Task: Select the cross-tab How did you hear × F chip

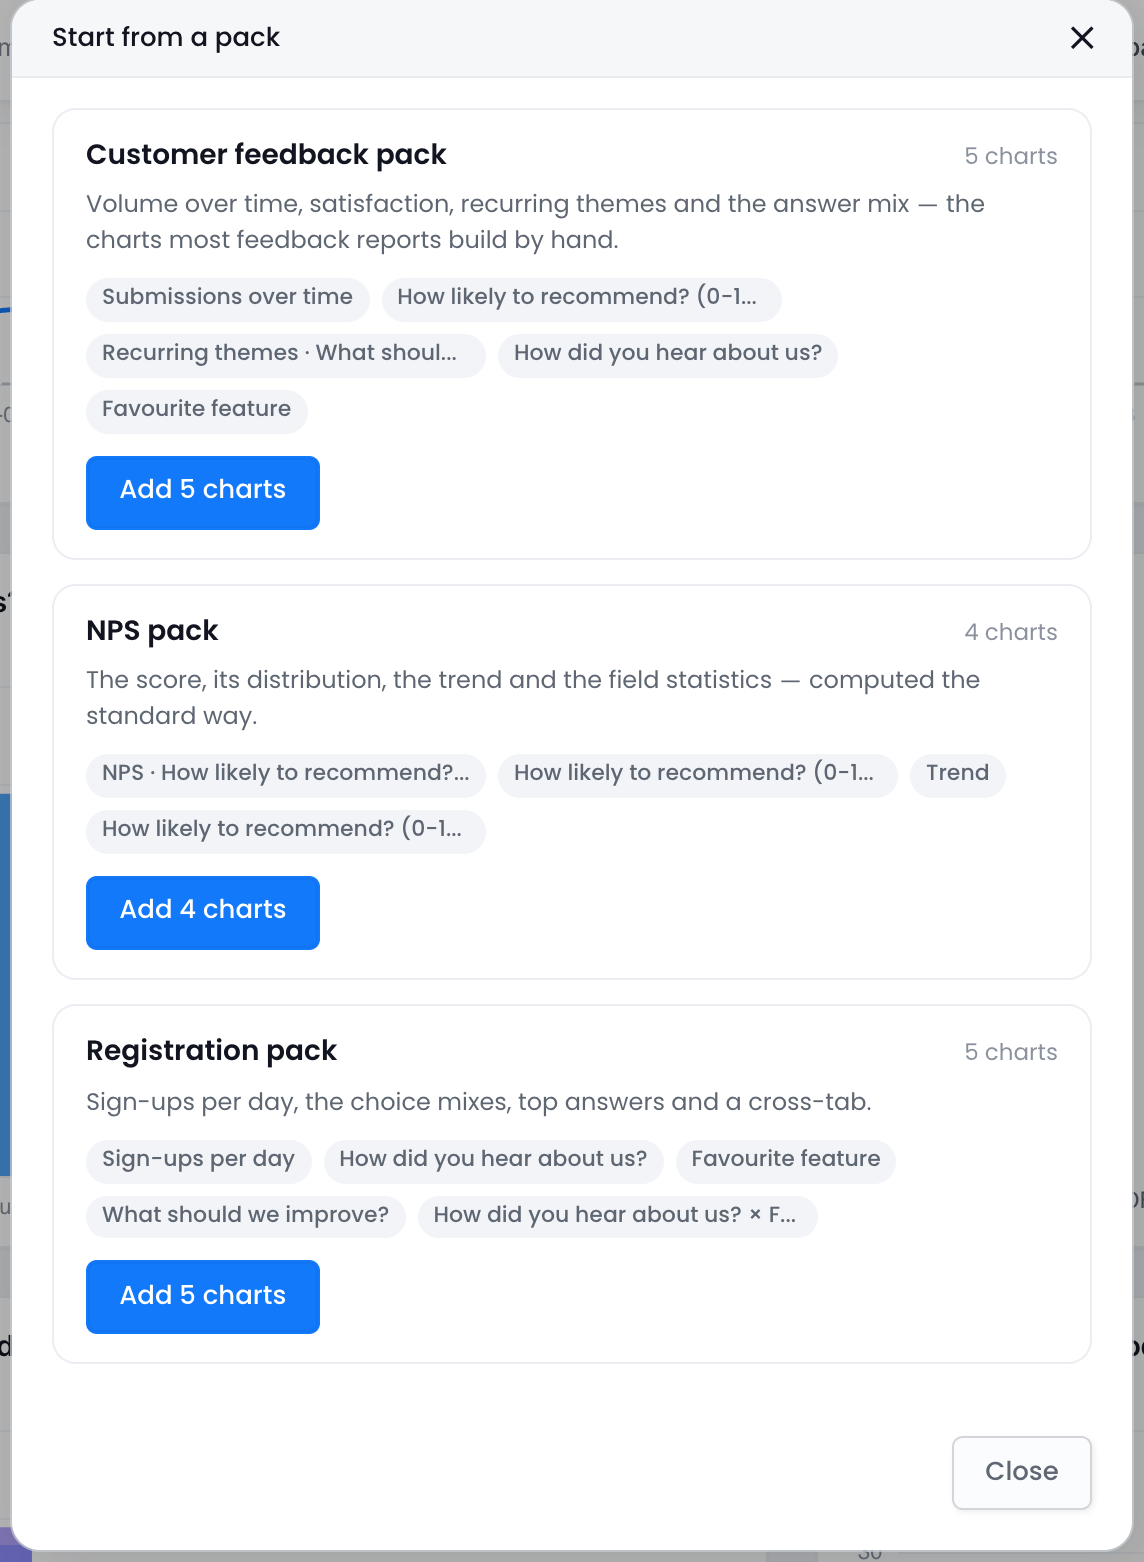Action: point(617,1216)
